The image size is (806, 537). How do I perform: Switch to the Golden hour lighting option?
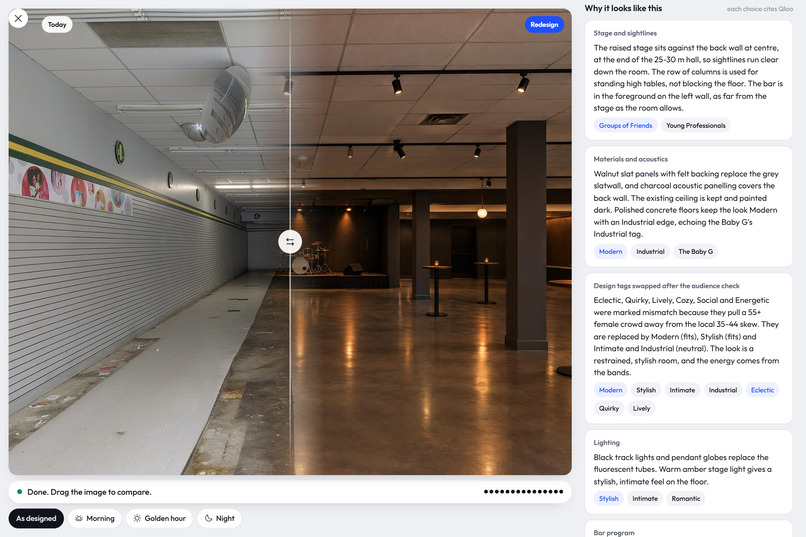tap(159, 518)
